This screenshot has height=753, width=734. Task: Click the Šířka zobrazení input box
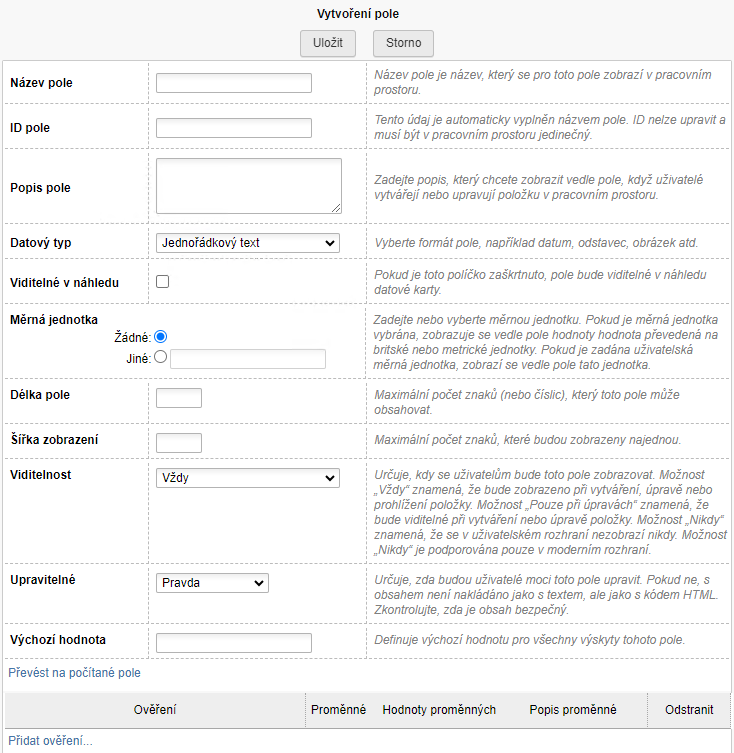179,442
